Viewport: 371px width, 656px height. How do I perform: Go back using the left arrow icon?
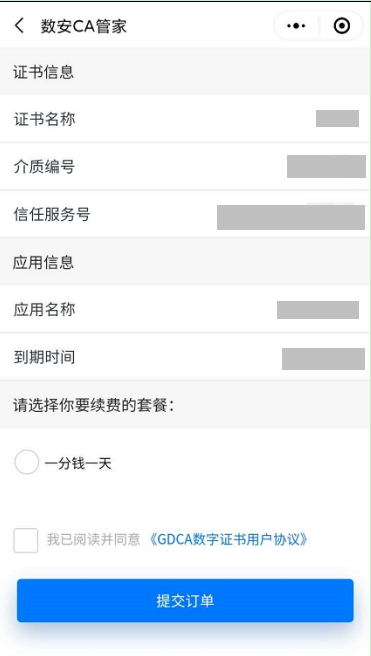pyautogui.click(x=19, y=26)
